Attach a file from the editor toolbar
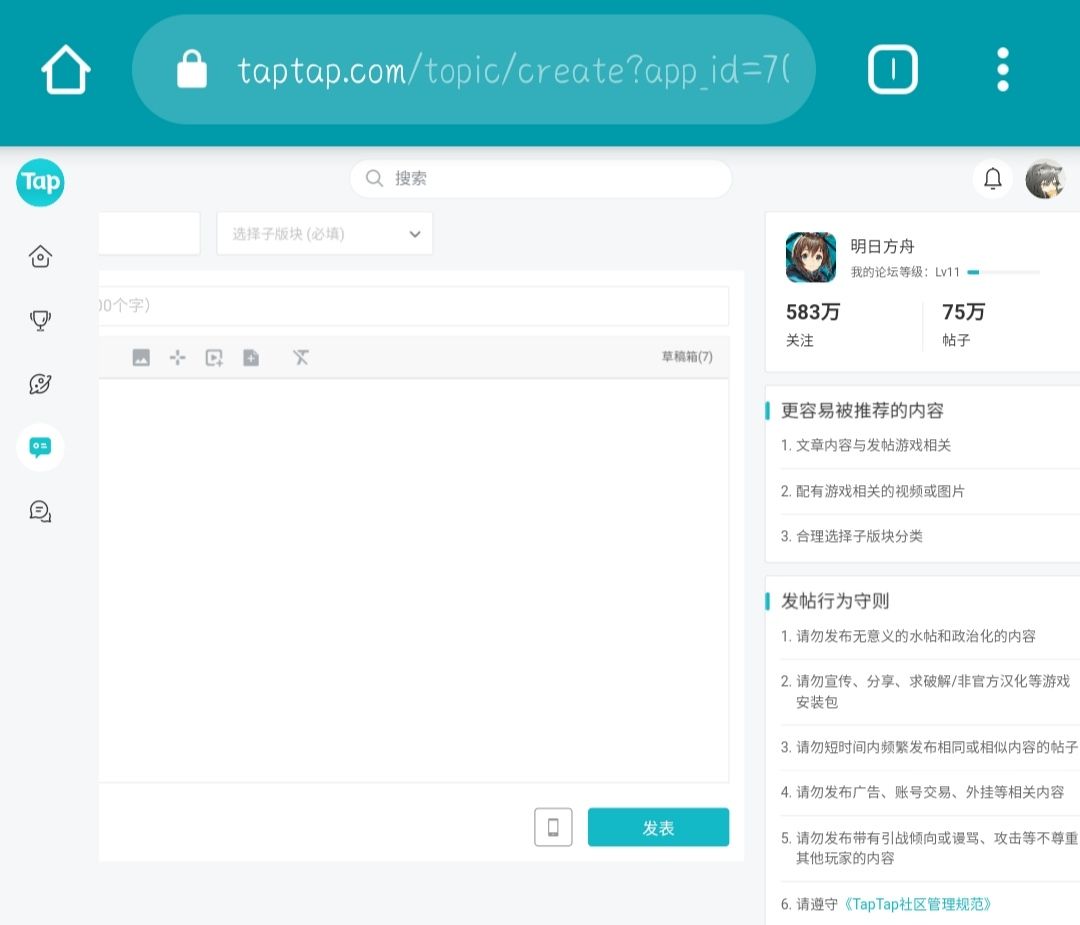Viewport: 1080px width, 925px height. (x=249, y=356)
